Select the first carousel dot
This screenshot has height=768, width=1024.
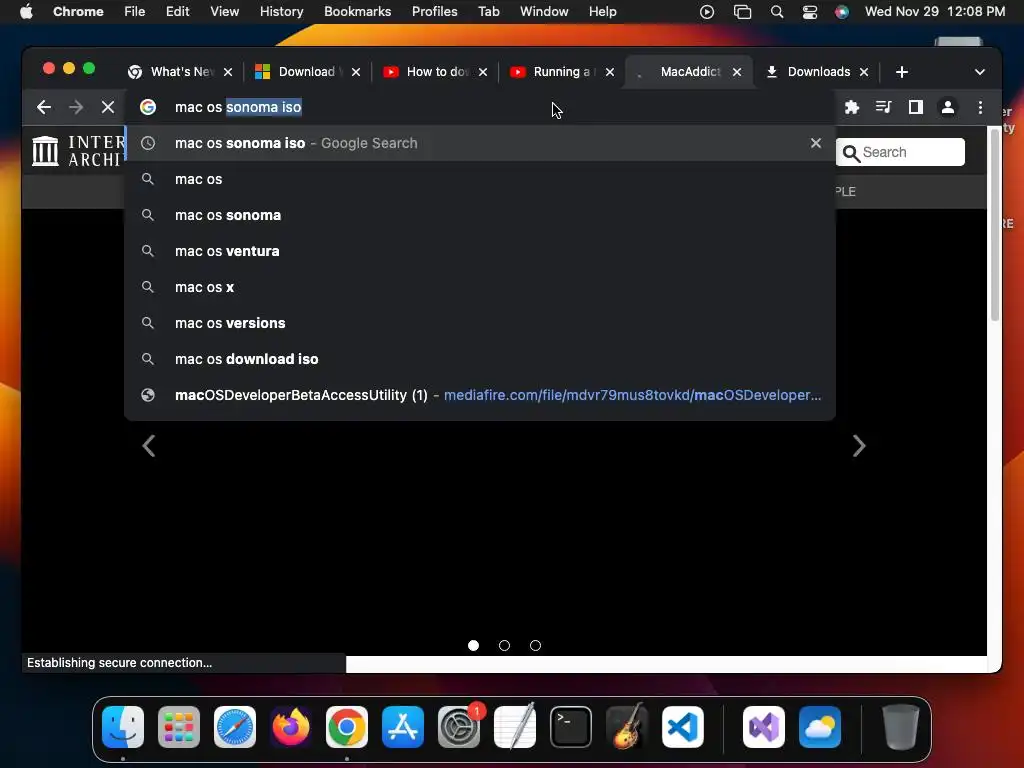pos(473,645)
